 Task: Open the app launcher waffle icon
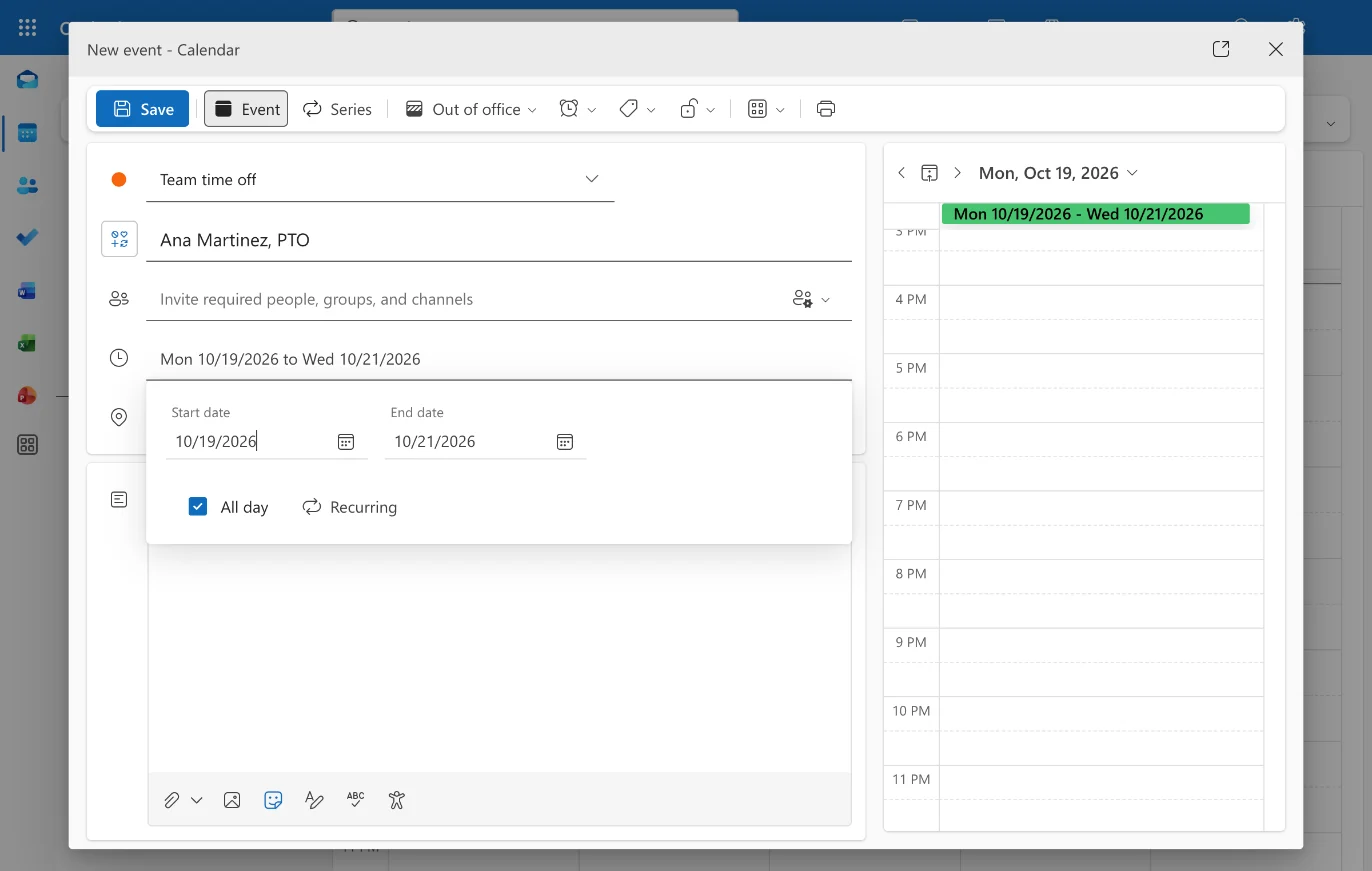27,27
